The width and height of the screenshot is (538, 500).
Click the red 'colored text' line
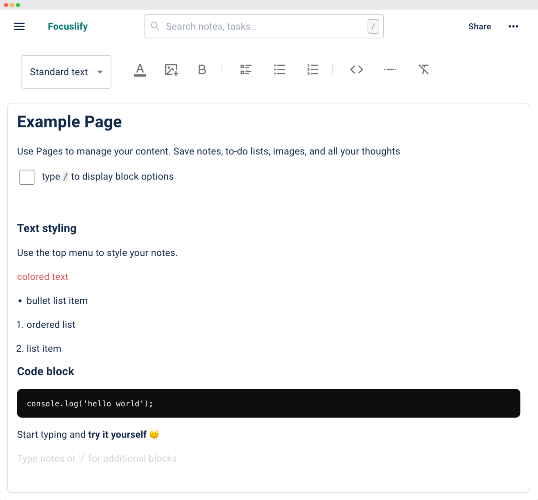coord(43,277)
